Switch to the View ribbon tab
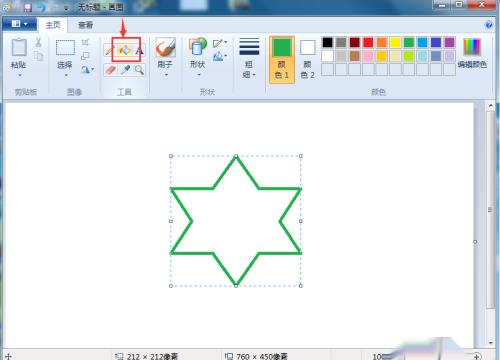Image resolution: width=500 pixels, height=360 pixels. point(85,25)
